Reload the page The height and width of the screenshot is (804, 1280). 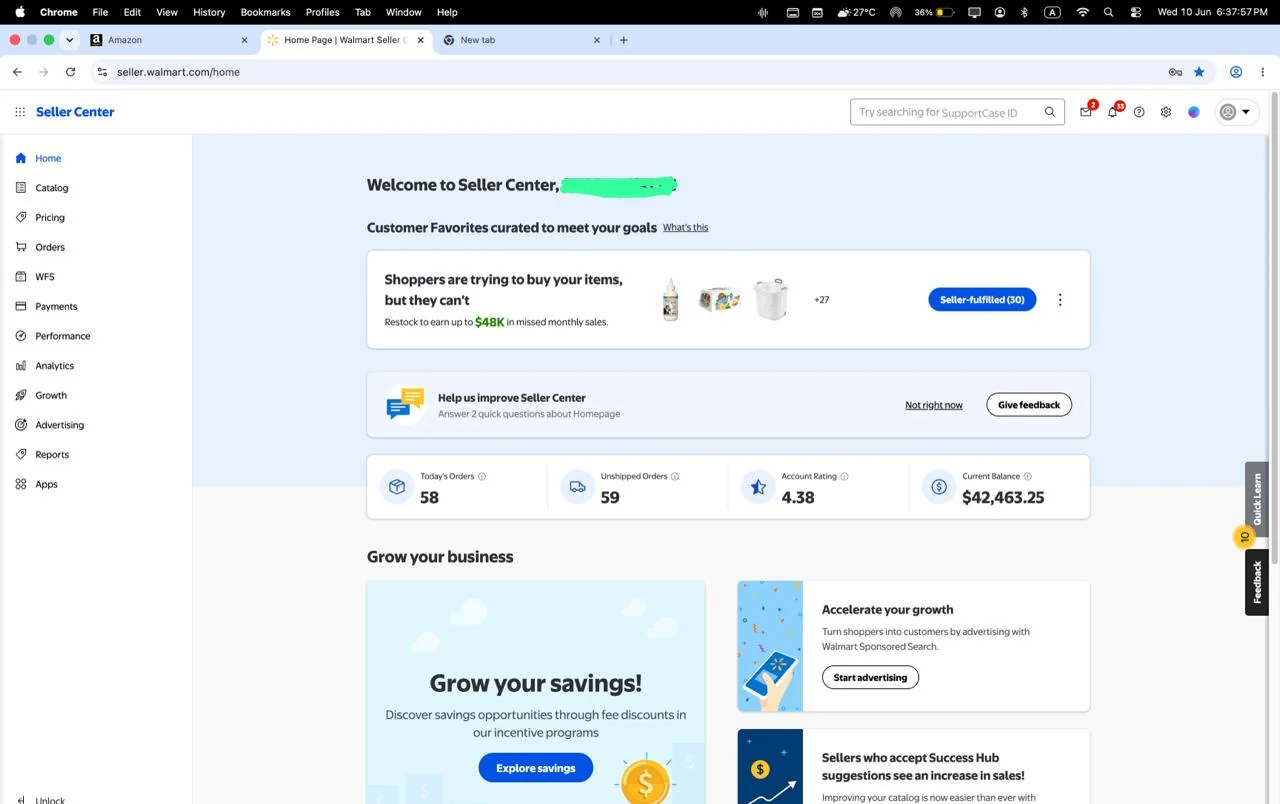click(x=70, y=72)
